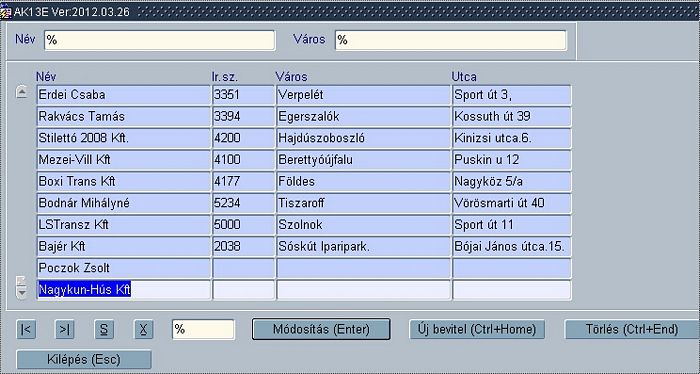The width and height of the screenshot is (700, 374).
Task: Click the X button
Action: pos(143,329)
